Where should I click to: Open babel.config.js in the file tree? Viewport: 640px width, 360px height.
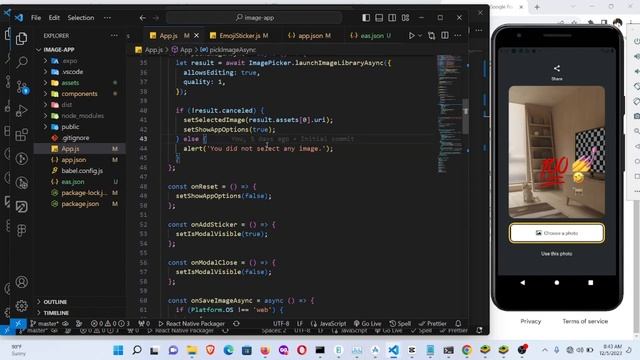pyautogui.click(x=81, y=171)
